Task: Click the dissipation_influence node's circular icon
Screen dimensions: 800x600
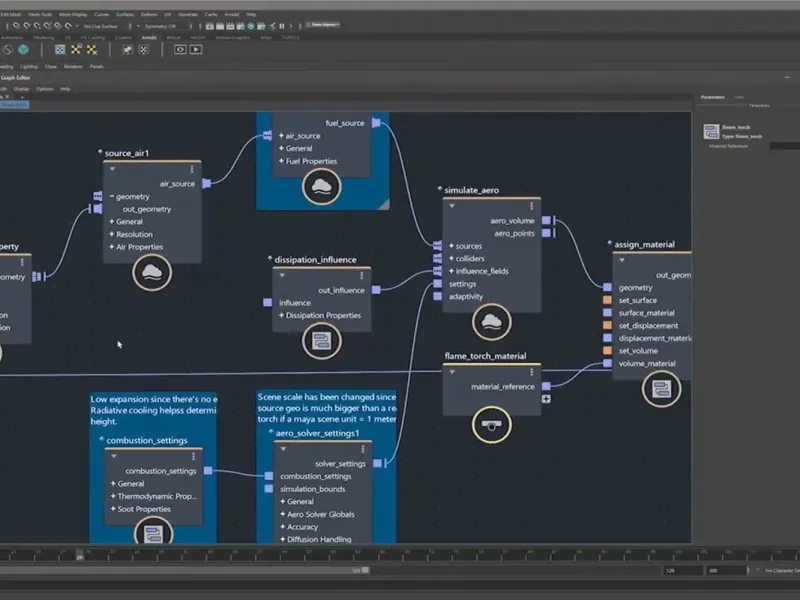Action: 322,340
